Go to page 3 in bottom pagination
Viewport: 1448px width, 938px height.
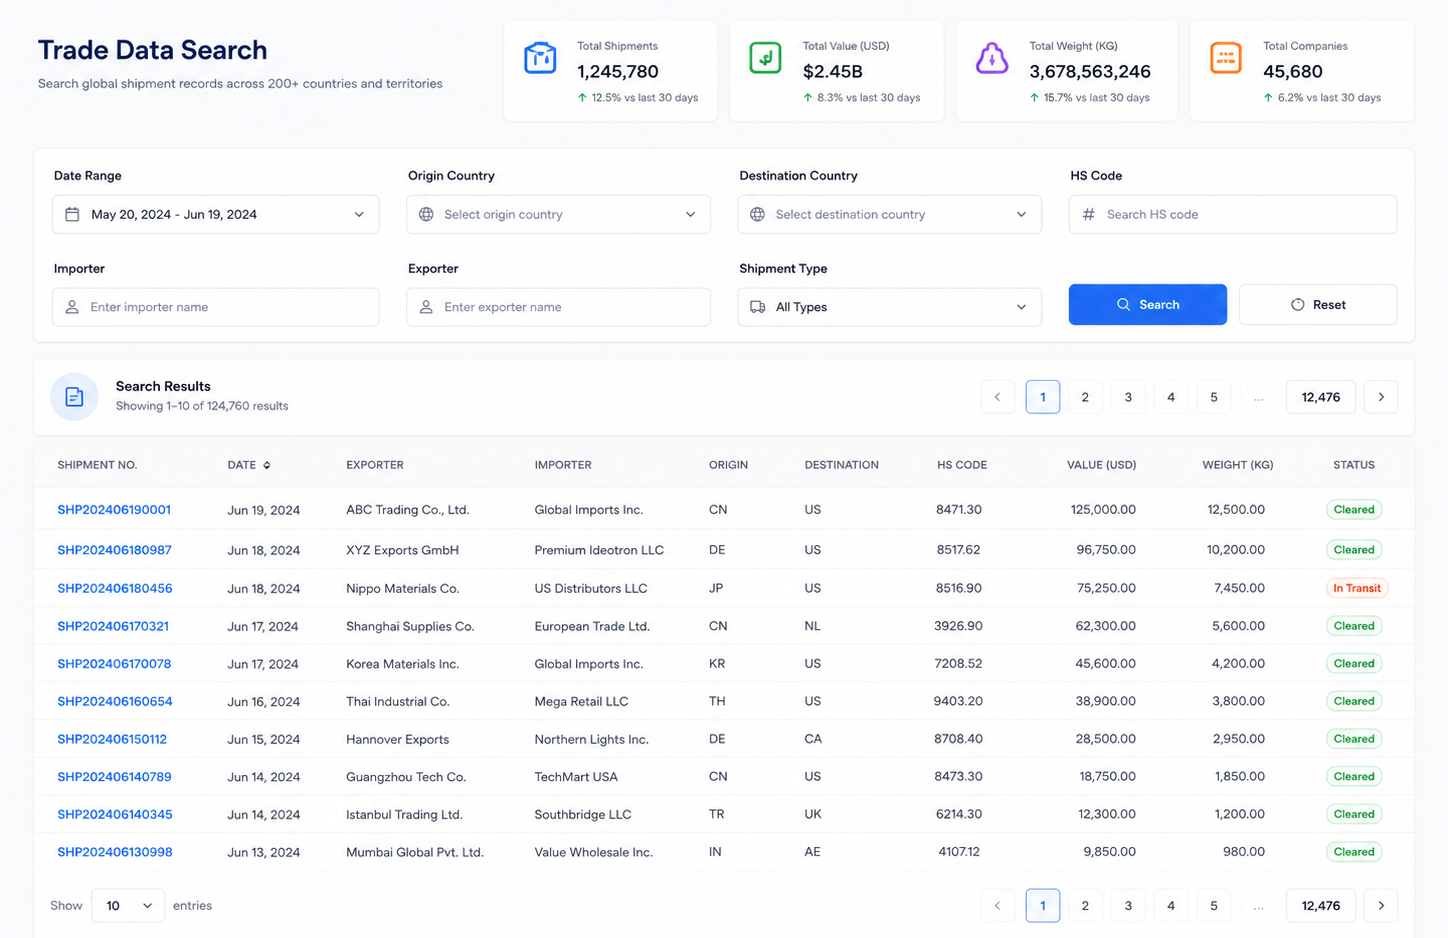click(x=1128, y=905)
